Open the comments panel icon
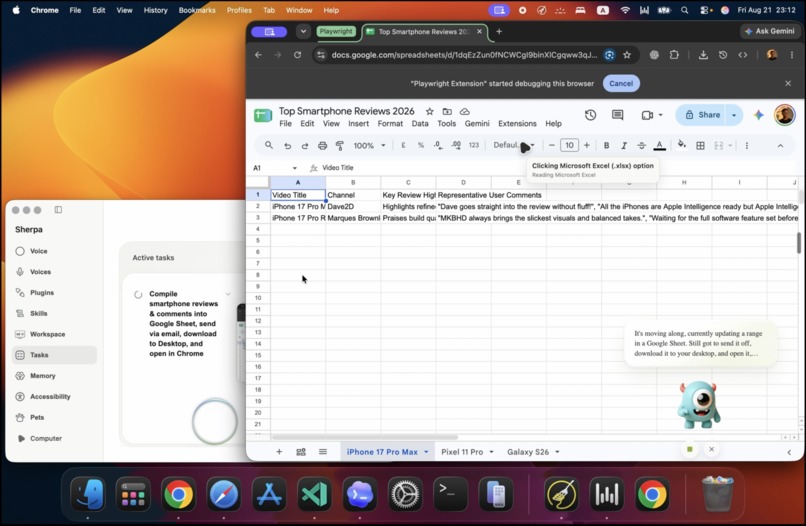806x526 pixels. coord(617,115)
